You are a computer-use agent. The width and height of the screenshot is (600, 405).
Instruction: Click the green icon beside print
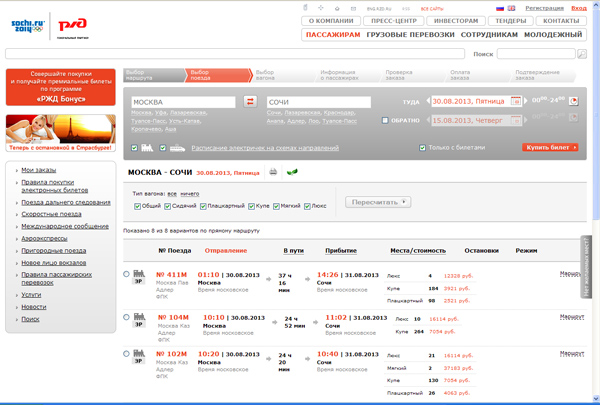point(292,172)
